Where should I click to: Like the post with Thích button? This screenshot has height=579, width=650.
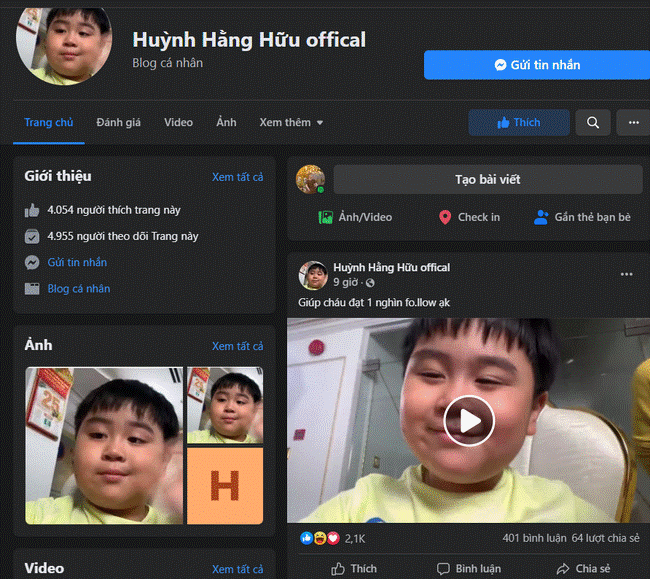click(x=354, y=569)
